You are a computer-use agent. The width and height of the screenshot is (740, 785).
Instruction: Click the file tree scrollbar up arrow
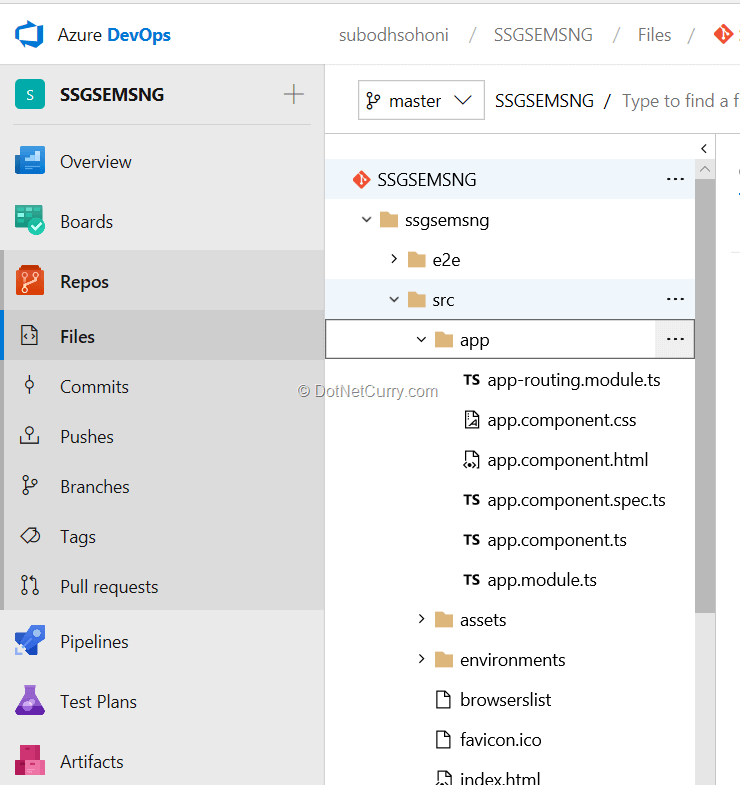pyautogui.click(x=705, y=169)
